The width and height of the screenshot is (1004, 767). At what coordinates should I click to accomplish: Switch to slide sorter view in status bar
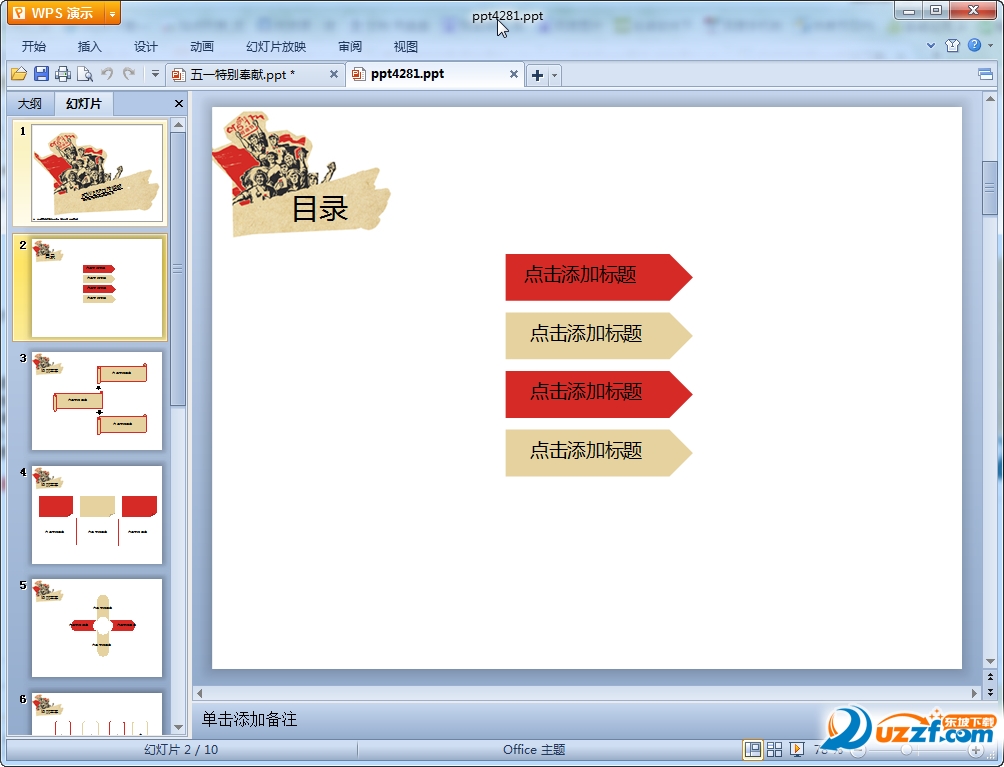[x=775, y=749]
